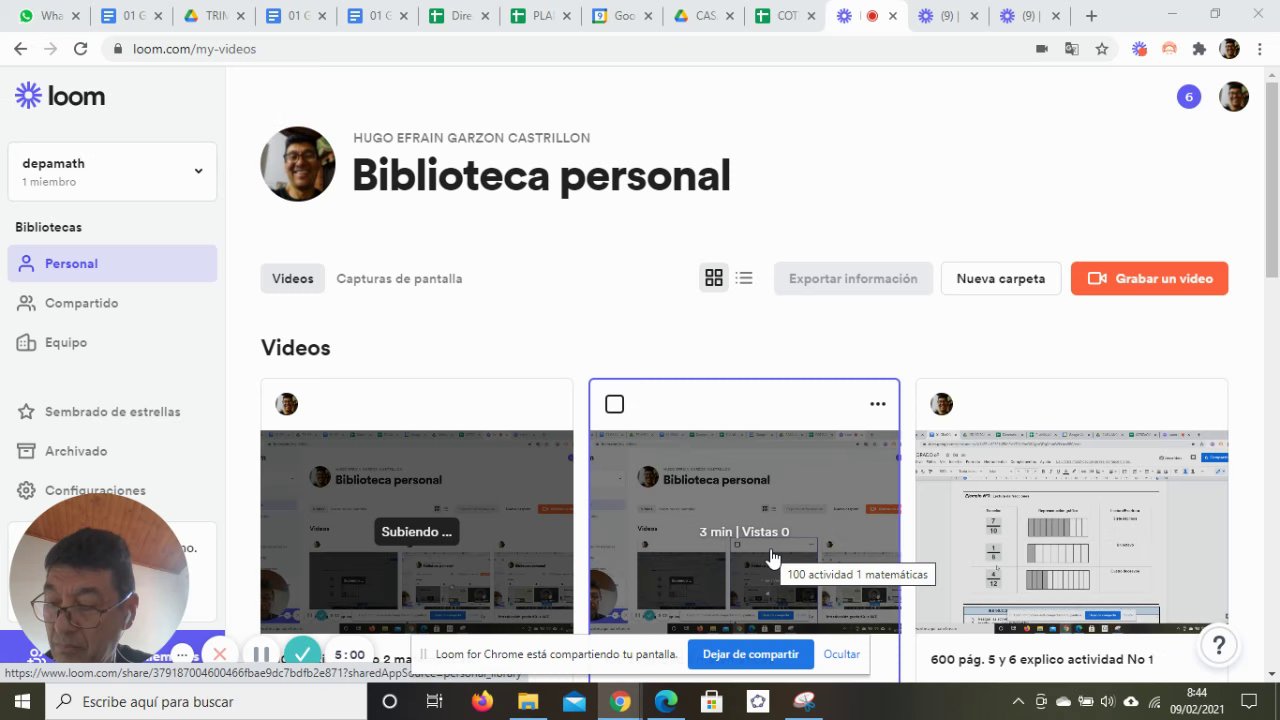This screenshot has height=720, width=1280.
Task: Open the Personal library
Action: click(x=112, y=264)
